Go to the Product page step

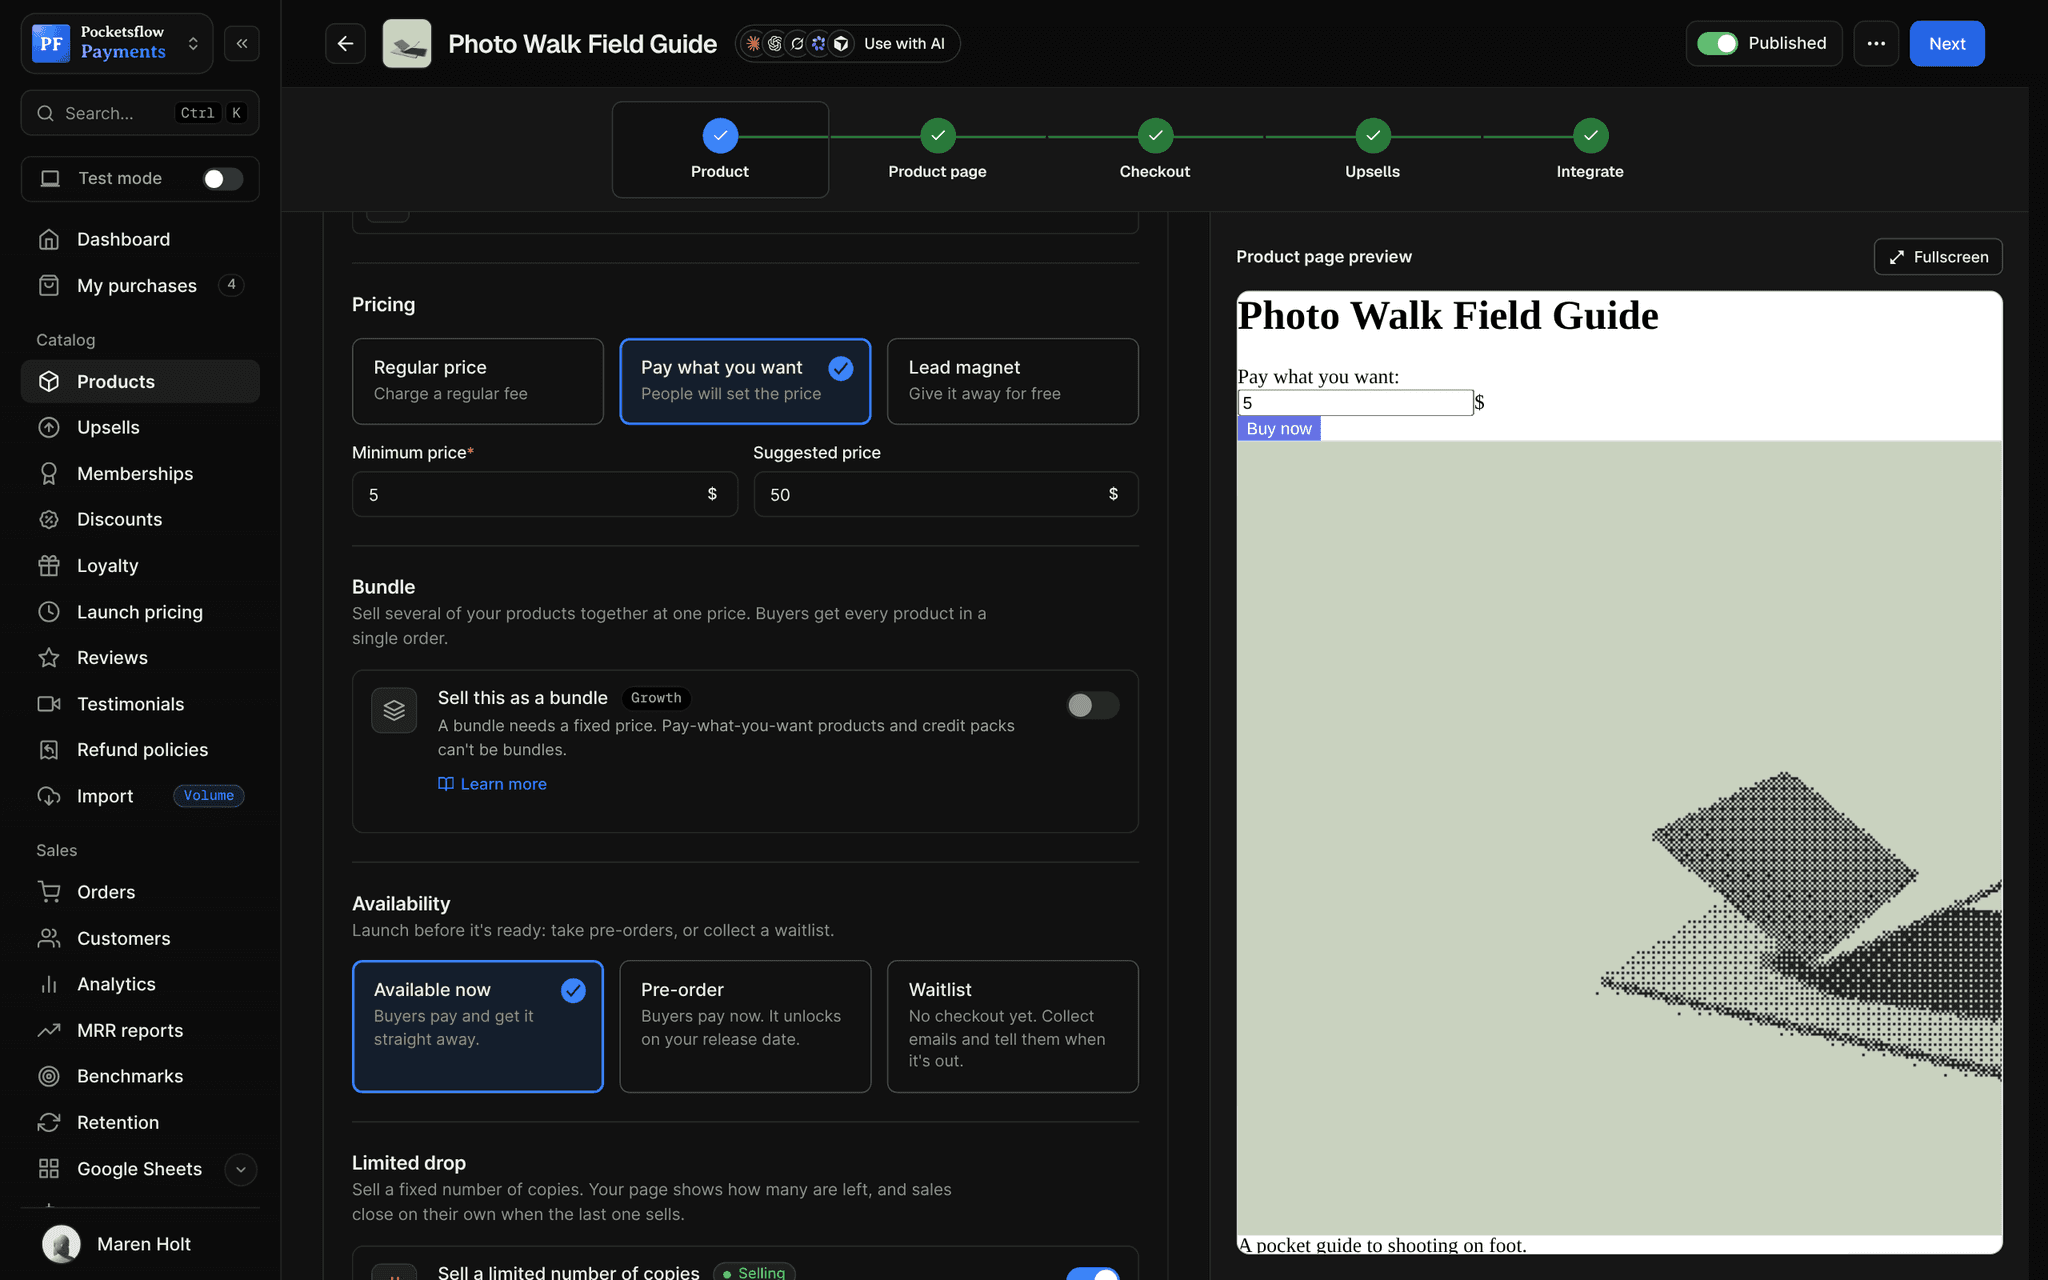(x=937, y=150)
